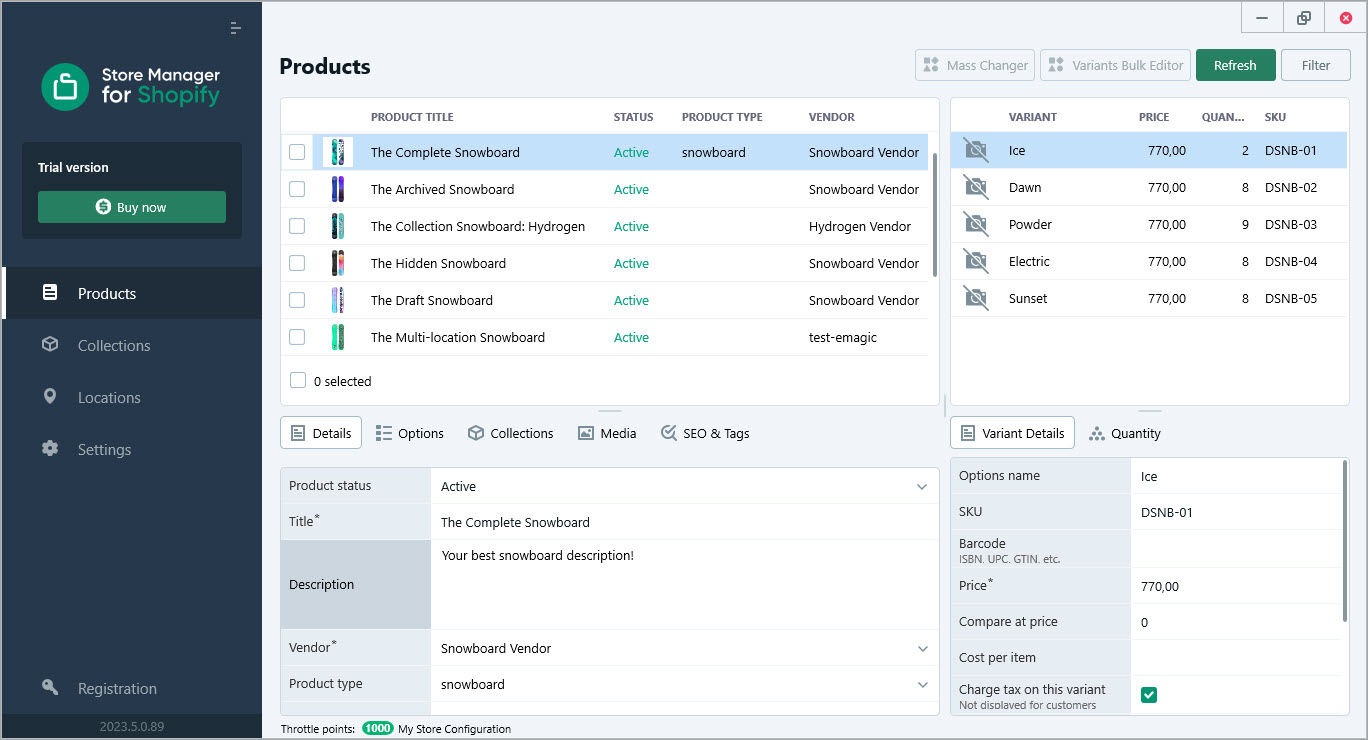Screen dimensions: 1368x740
Task: Disable Charge tax on this variant
Action: pyautogui.click(x=1149, y=694)
